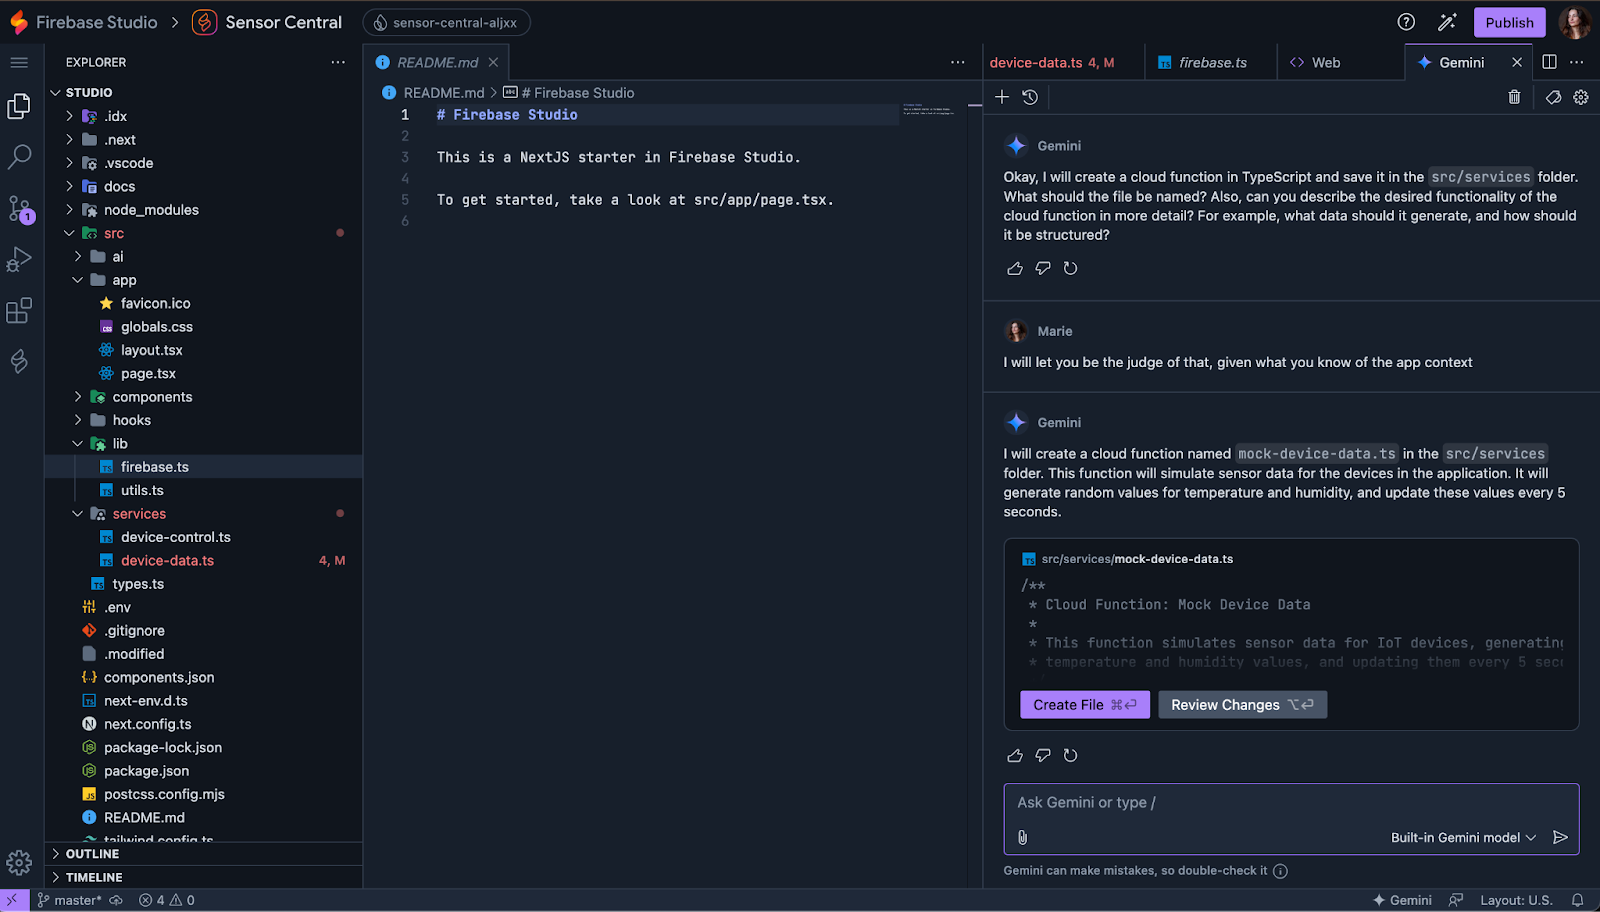The height and width of the screenshot is (912, 1600).
Task: Collapse the STUDIO root section
Action: pos(204,92)
